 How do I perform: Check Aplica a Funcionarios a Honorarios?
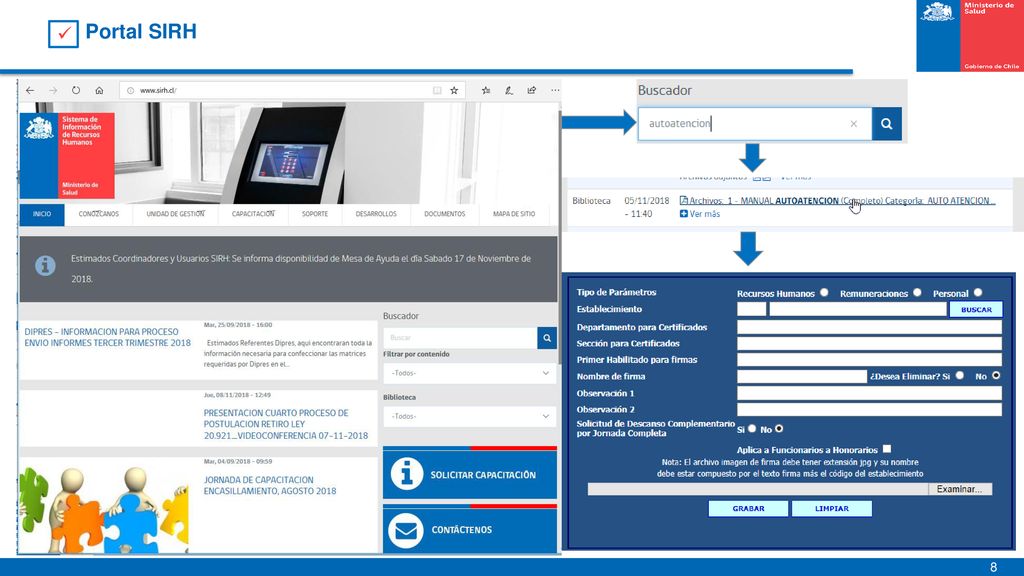point(887,449)
